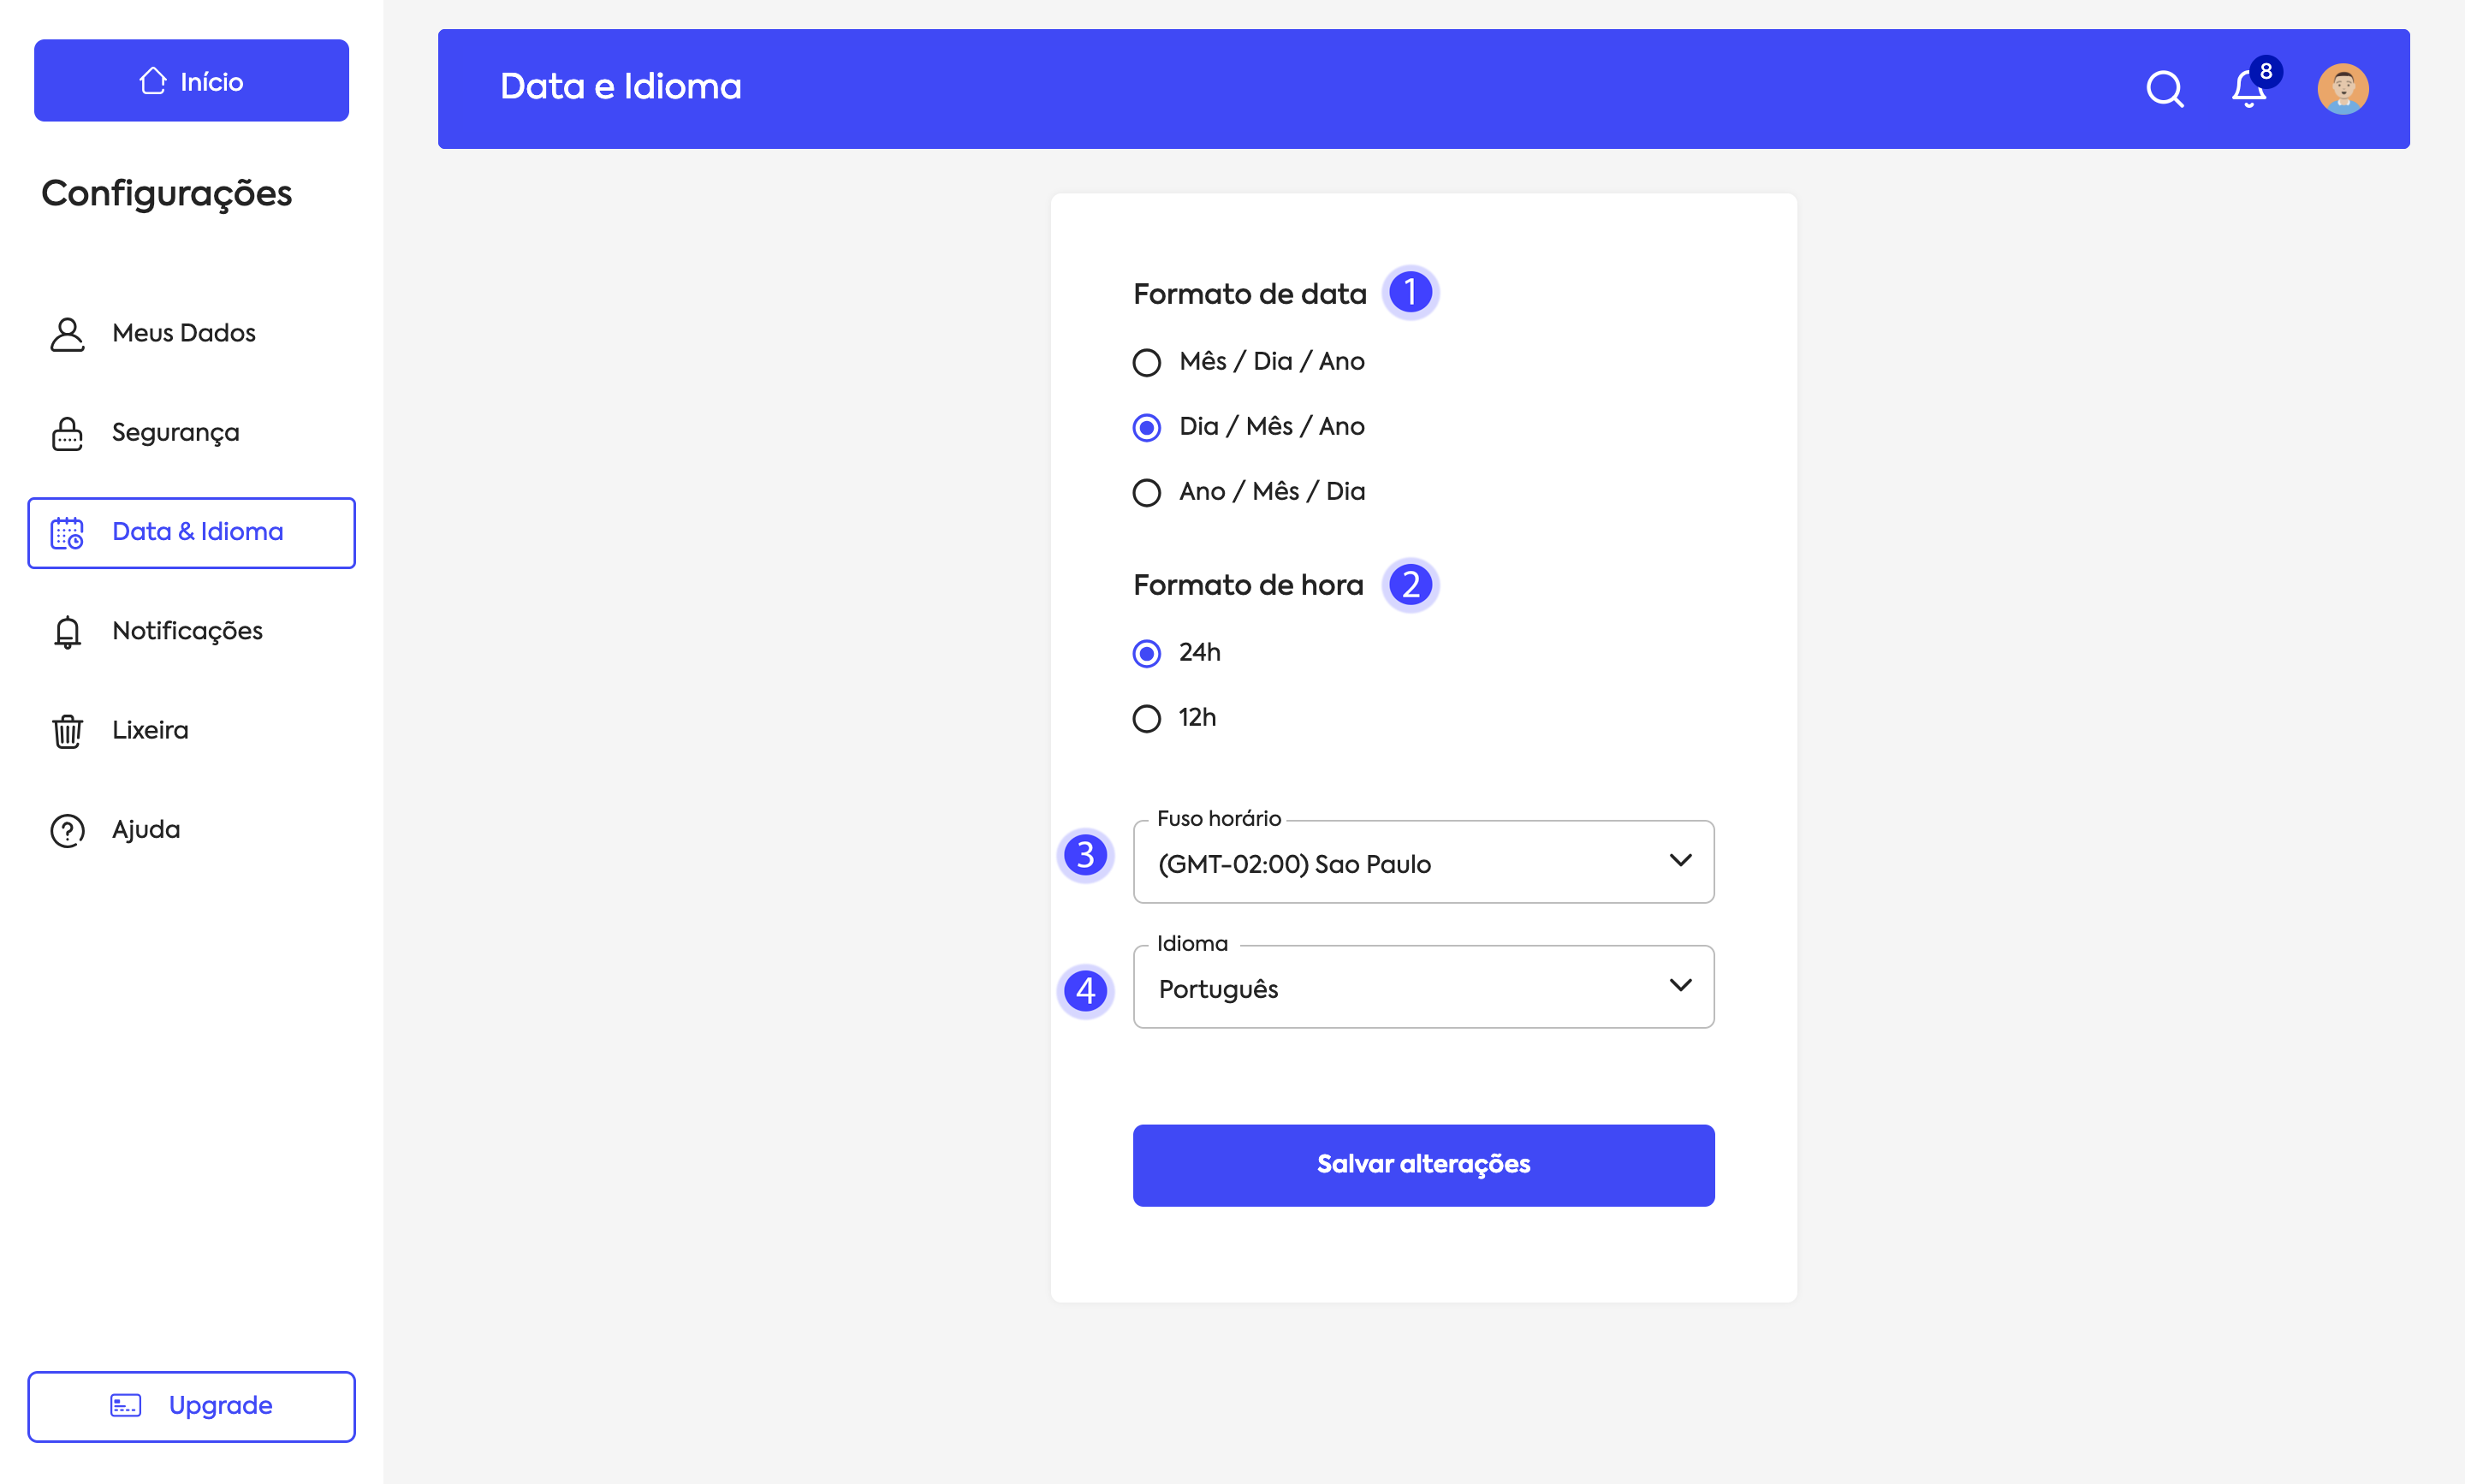
Task: Open the user profile avatar
Action: pos(2342,89)
